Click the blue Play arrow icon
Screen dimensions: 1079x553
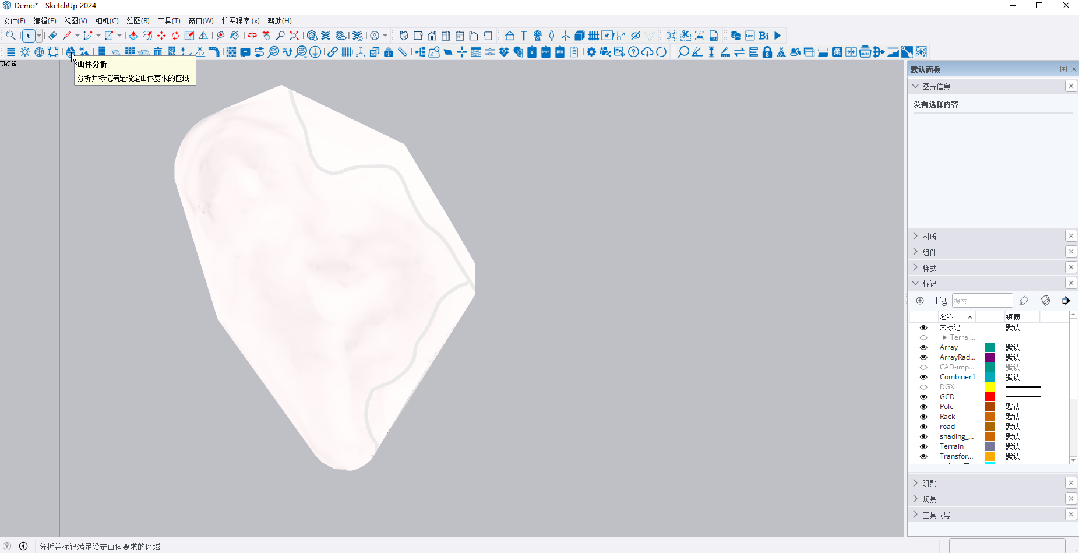(777, 36)
